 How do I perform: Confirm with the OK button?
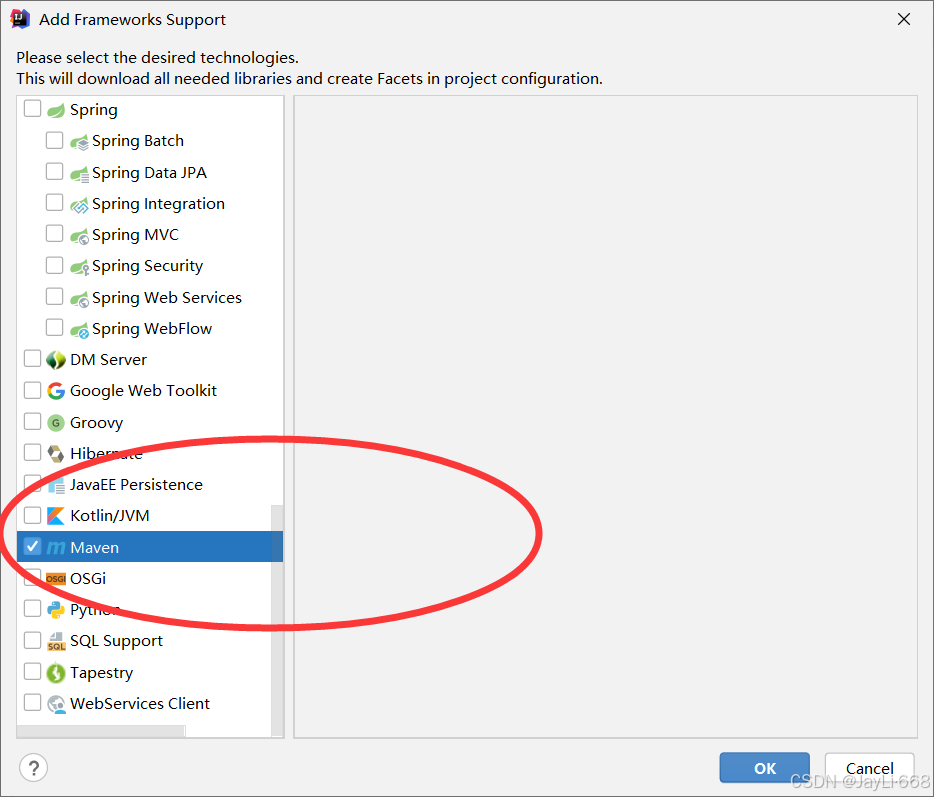coord(764,768)
